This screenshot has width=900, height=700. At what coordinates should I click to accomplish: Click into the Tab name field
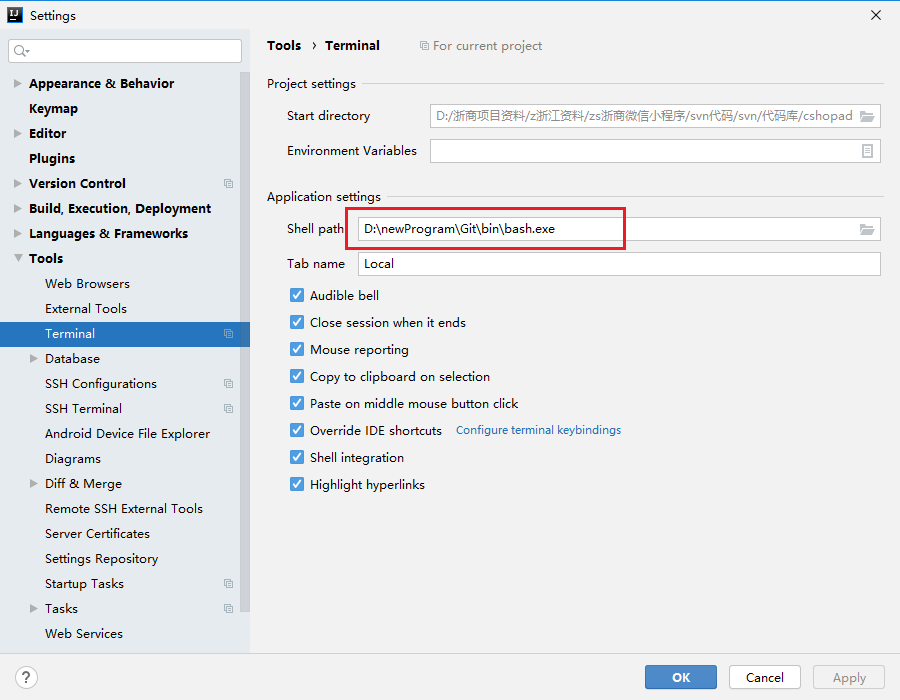click(x=618, y=264)
